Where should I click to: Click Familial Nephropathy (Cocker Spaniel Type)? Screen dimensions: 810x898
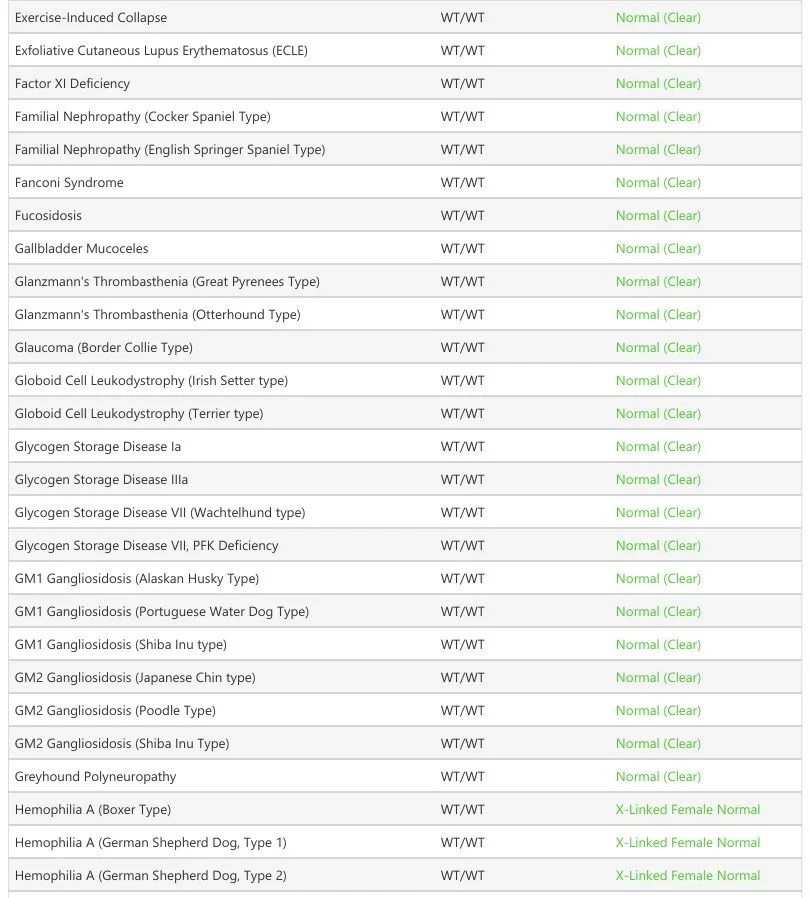[x=143, y=117]
